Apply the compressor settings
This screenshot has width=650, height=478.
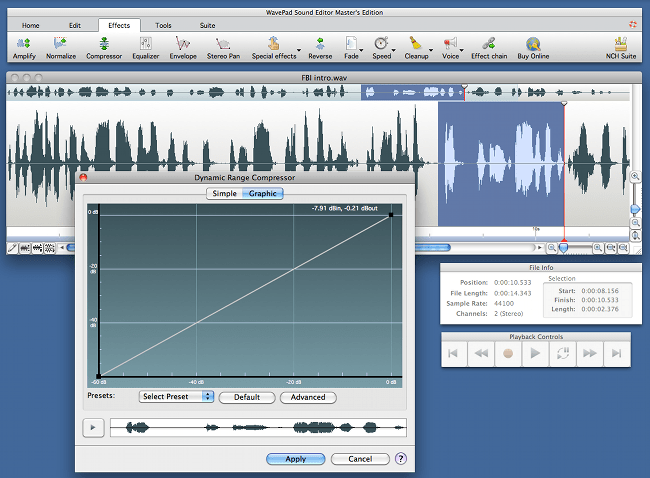[296, 459]
